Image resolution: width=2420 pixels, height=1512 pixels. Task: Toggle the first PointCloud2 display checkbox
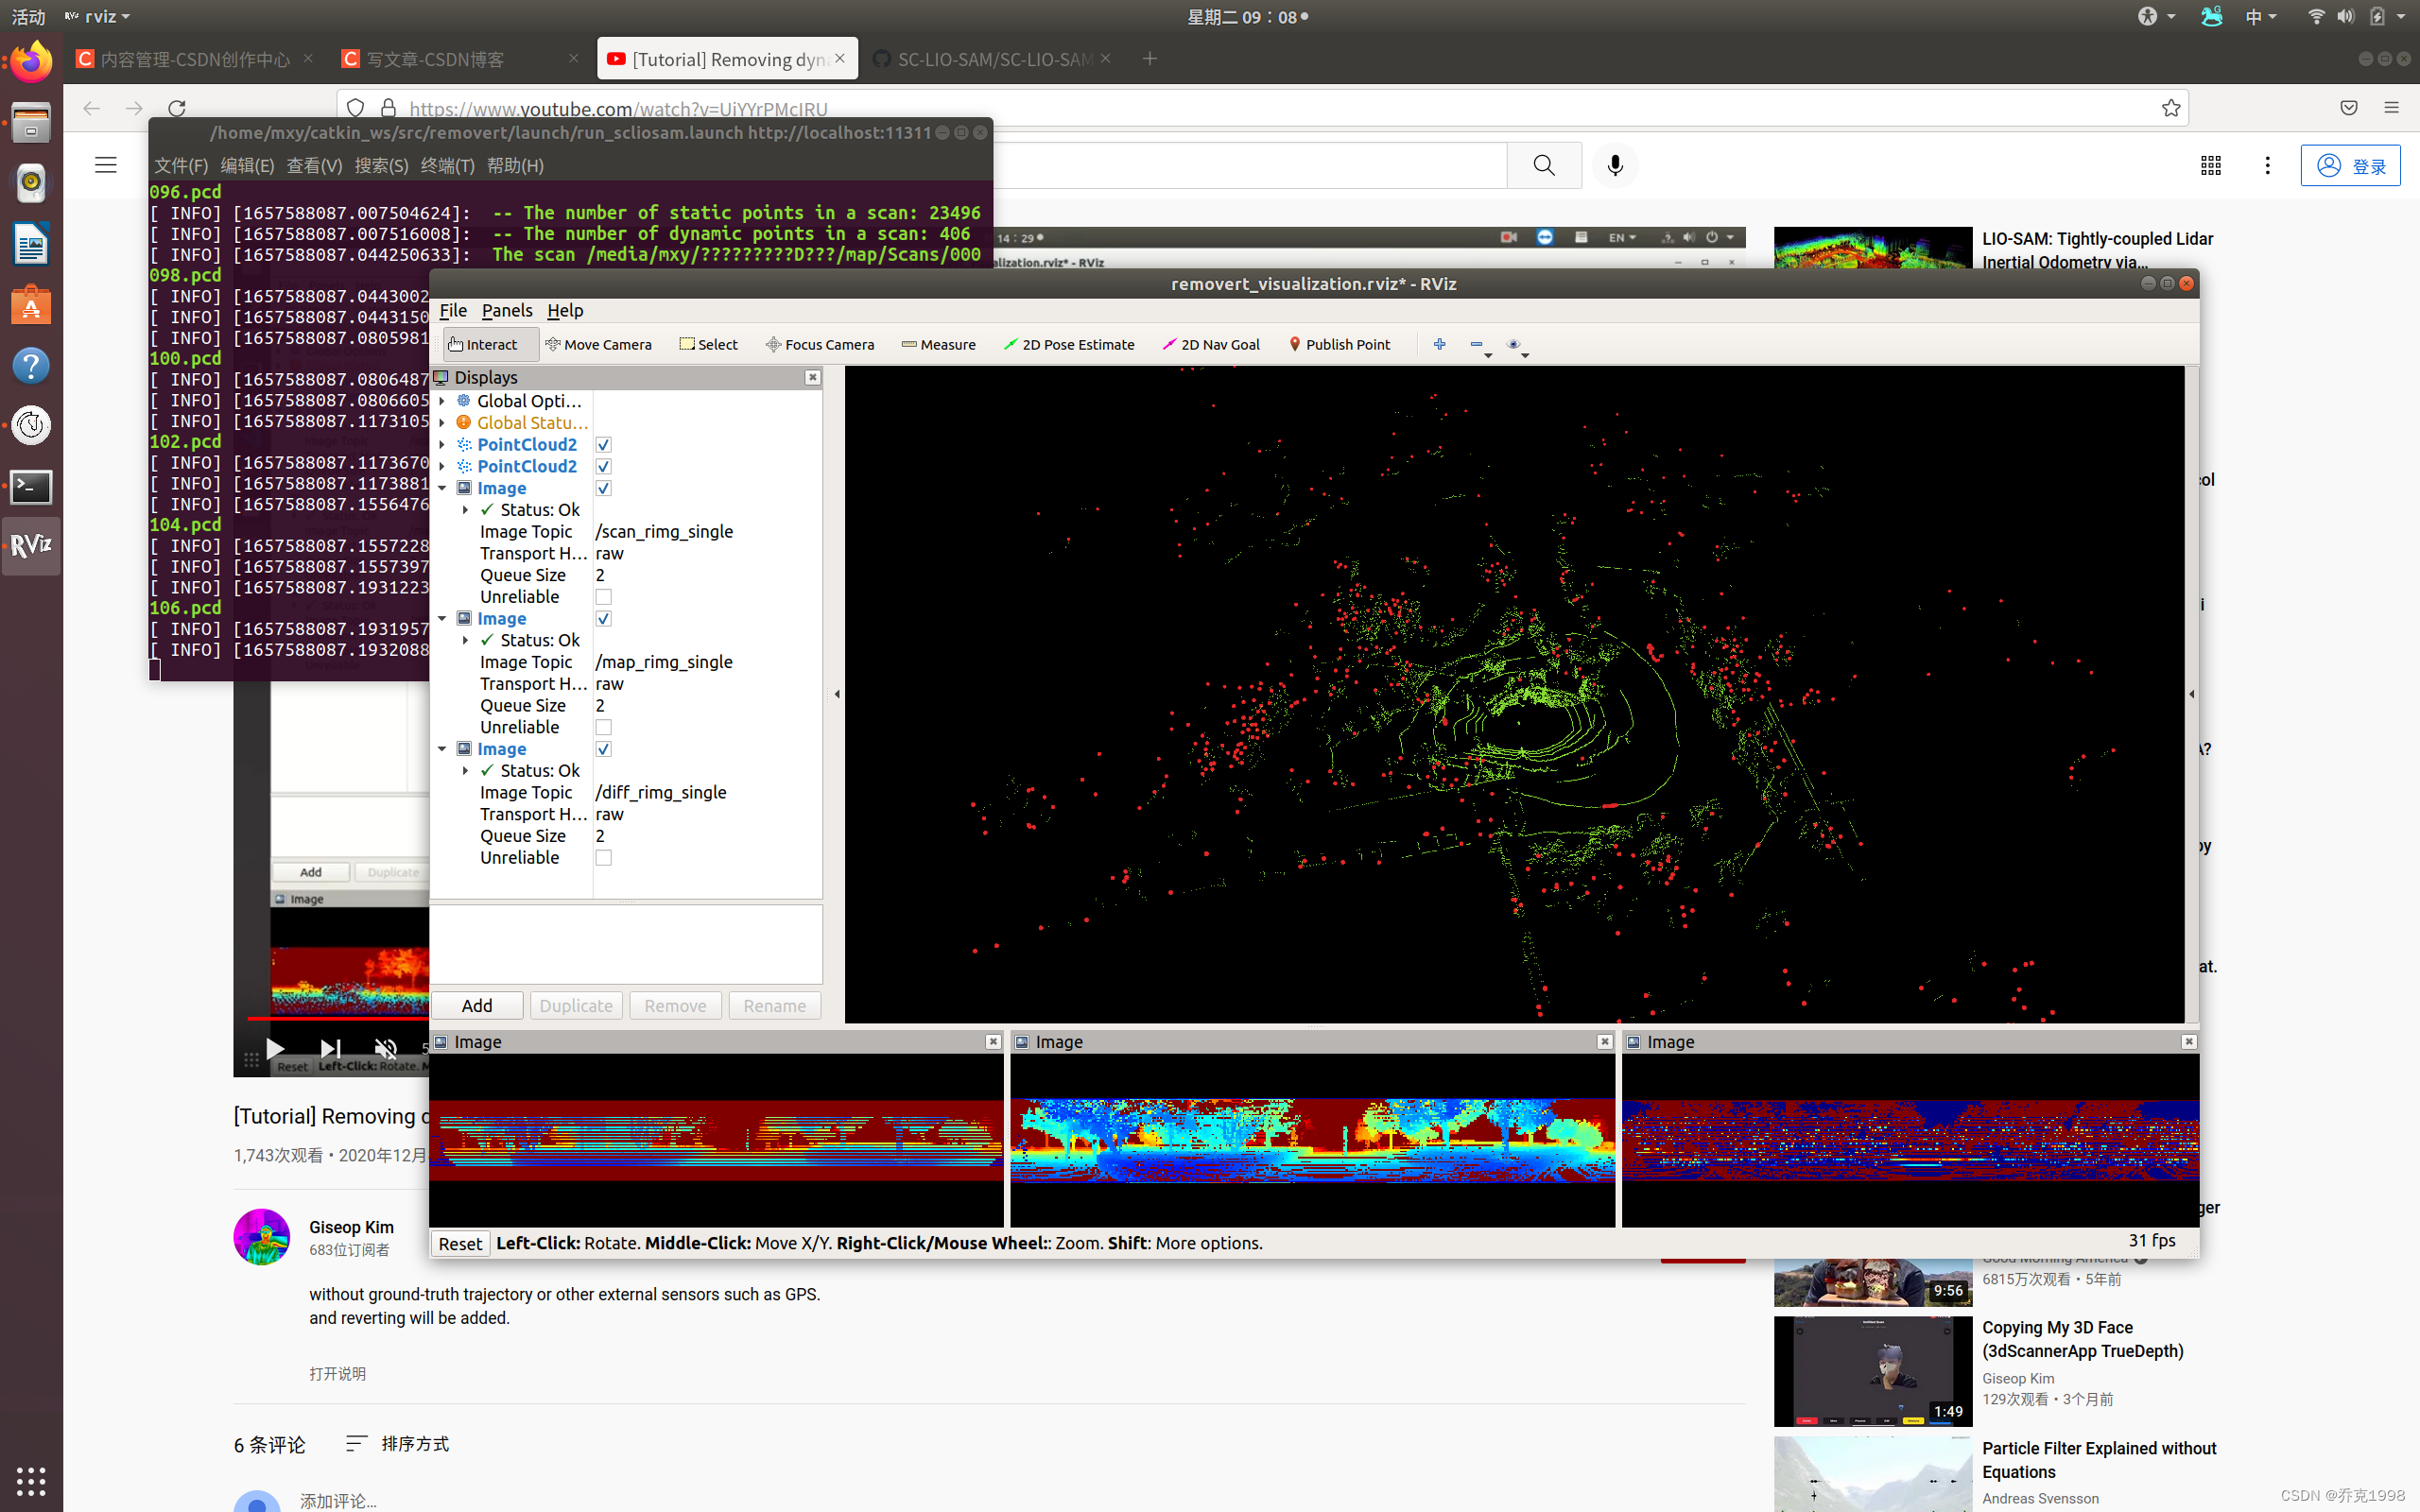coord(603,445)
